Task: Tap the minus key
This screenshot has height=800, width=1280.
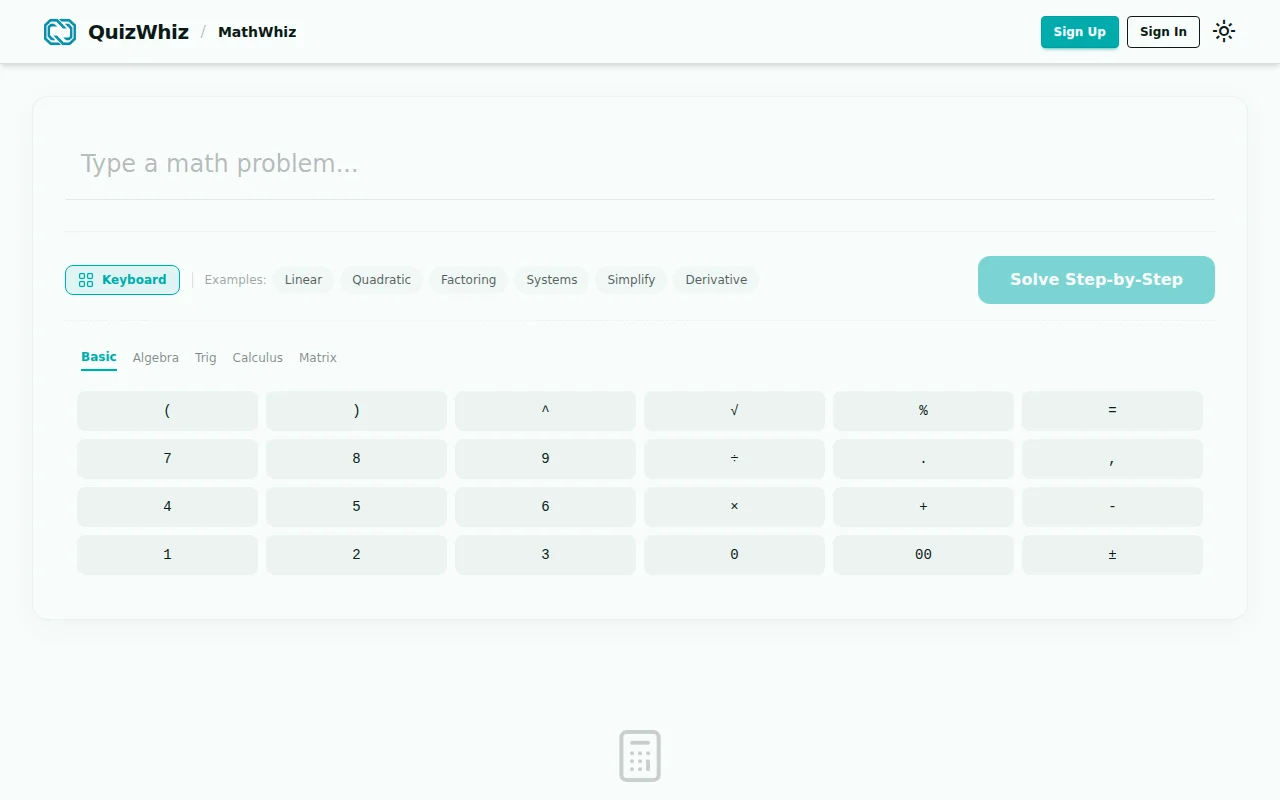Action: tap(1112, 507)
